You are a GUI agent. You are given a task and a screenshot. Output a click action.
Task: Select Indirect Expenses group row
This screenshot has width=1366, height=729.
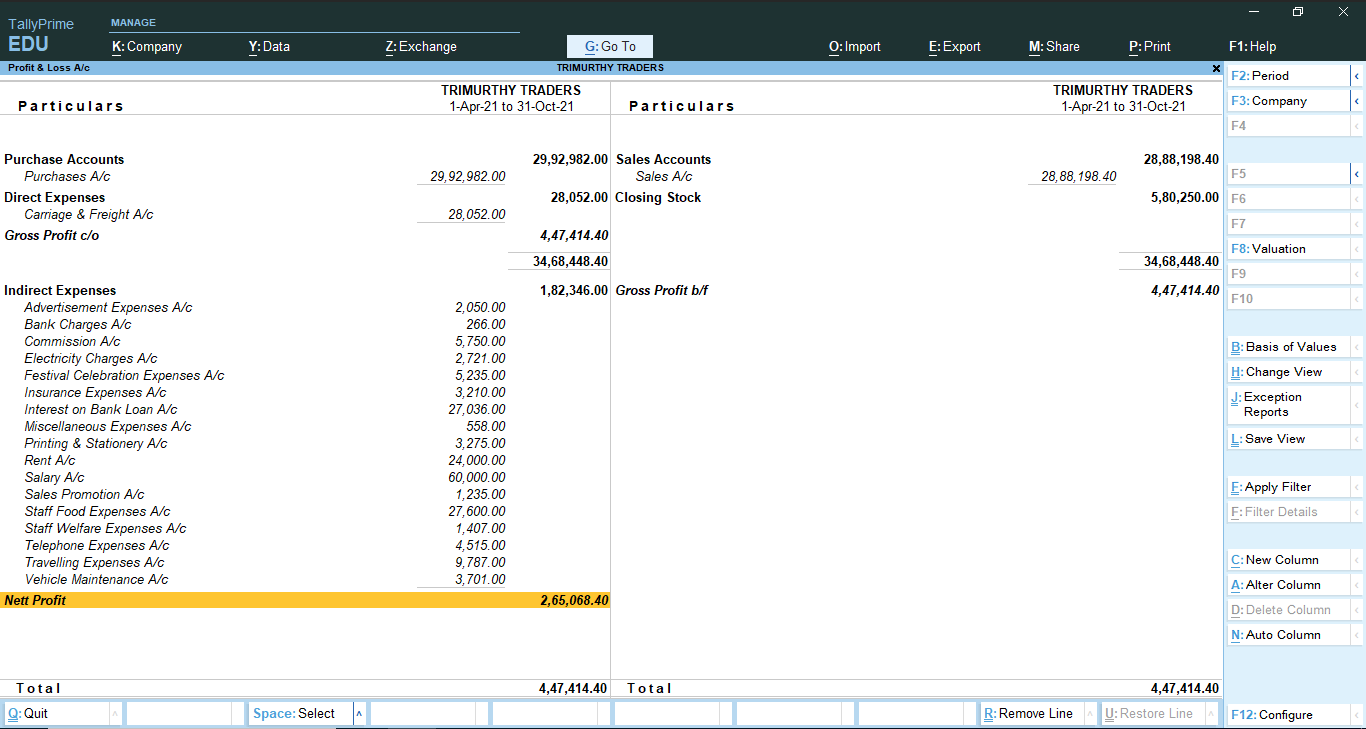coord(305,290)
